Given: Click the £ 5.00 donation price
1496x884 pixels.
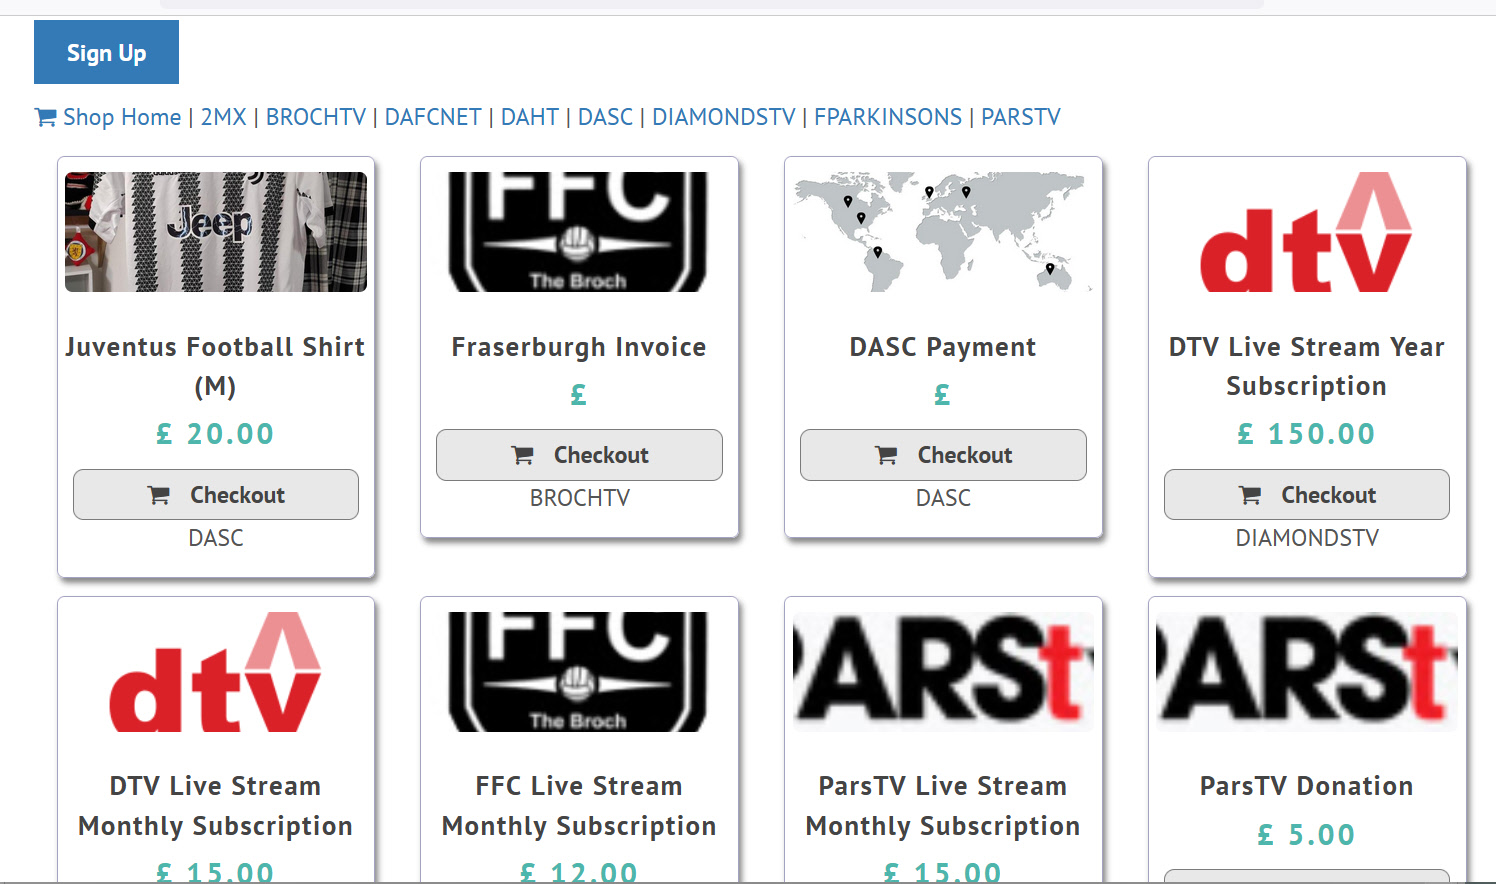Looking at the screenshot, I should point(1307,834).
